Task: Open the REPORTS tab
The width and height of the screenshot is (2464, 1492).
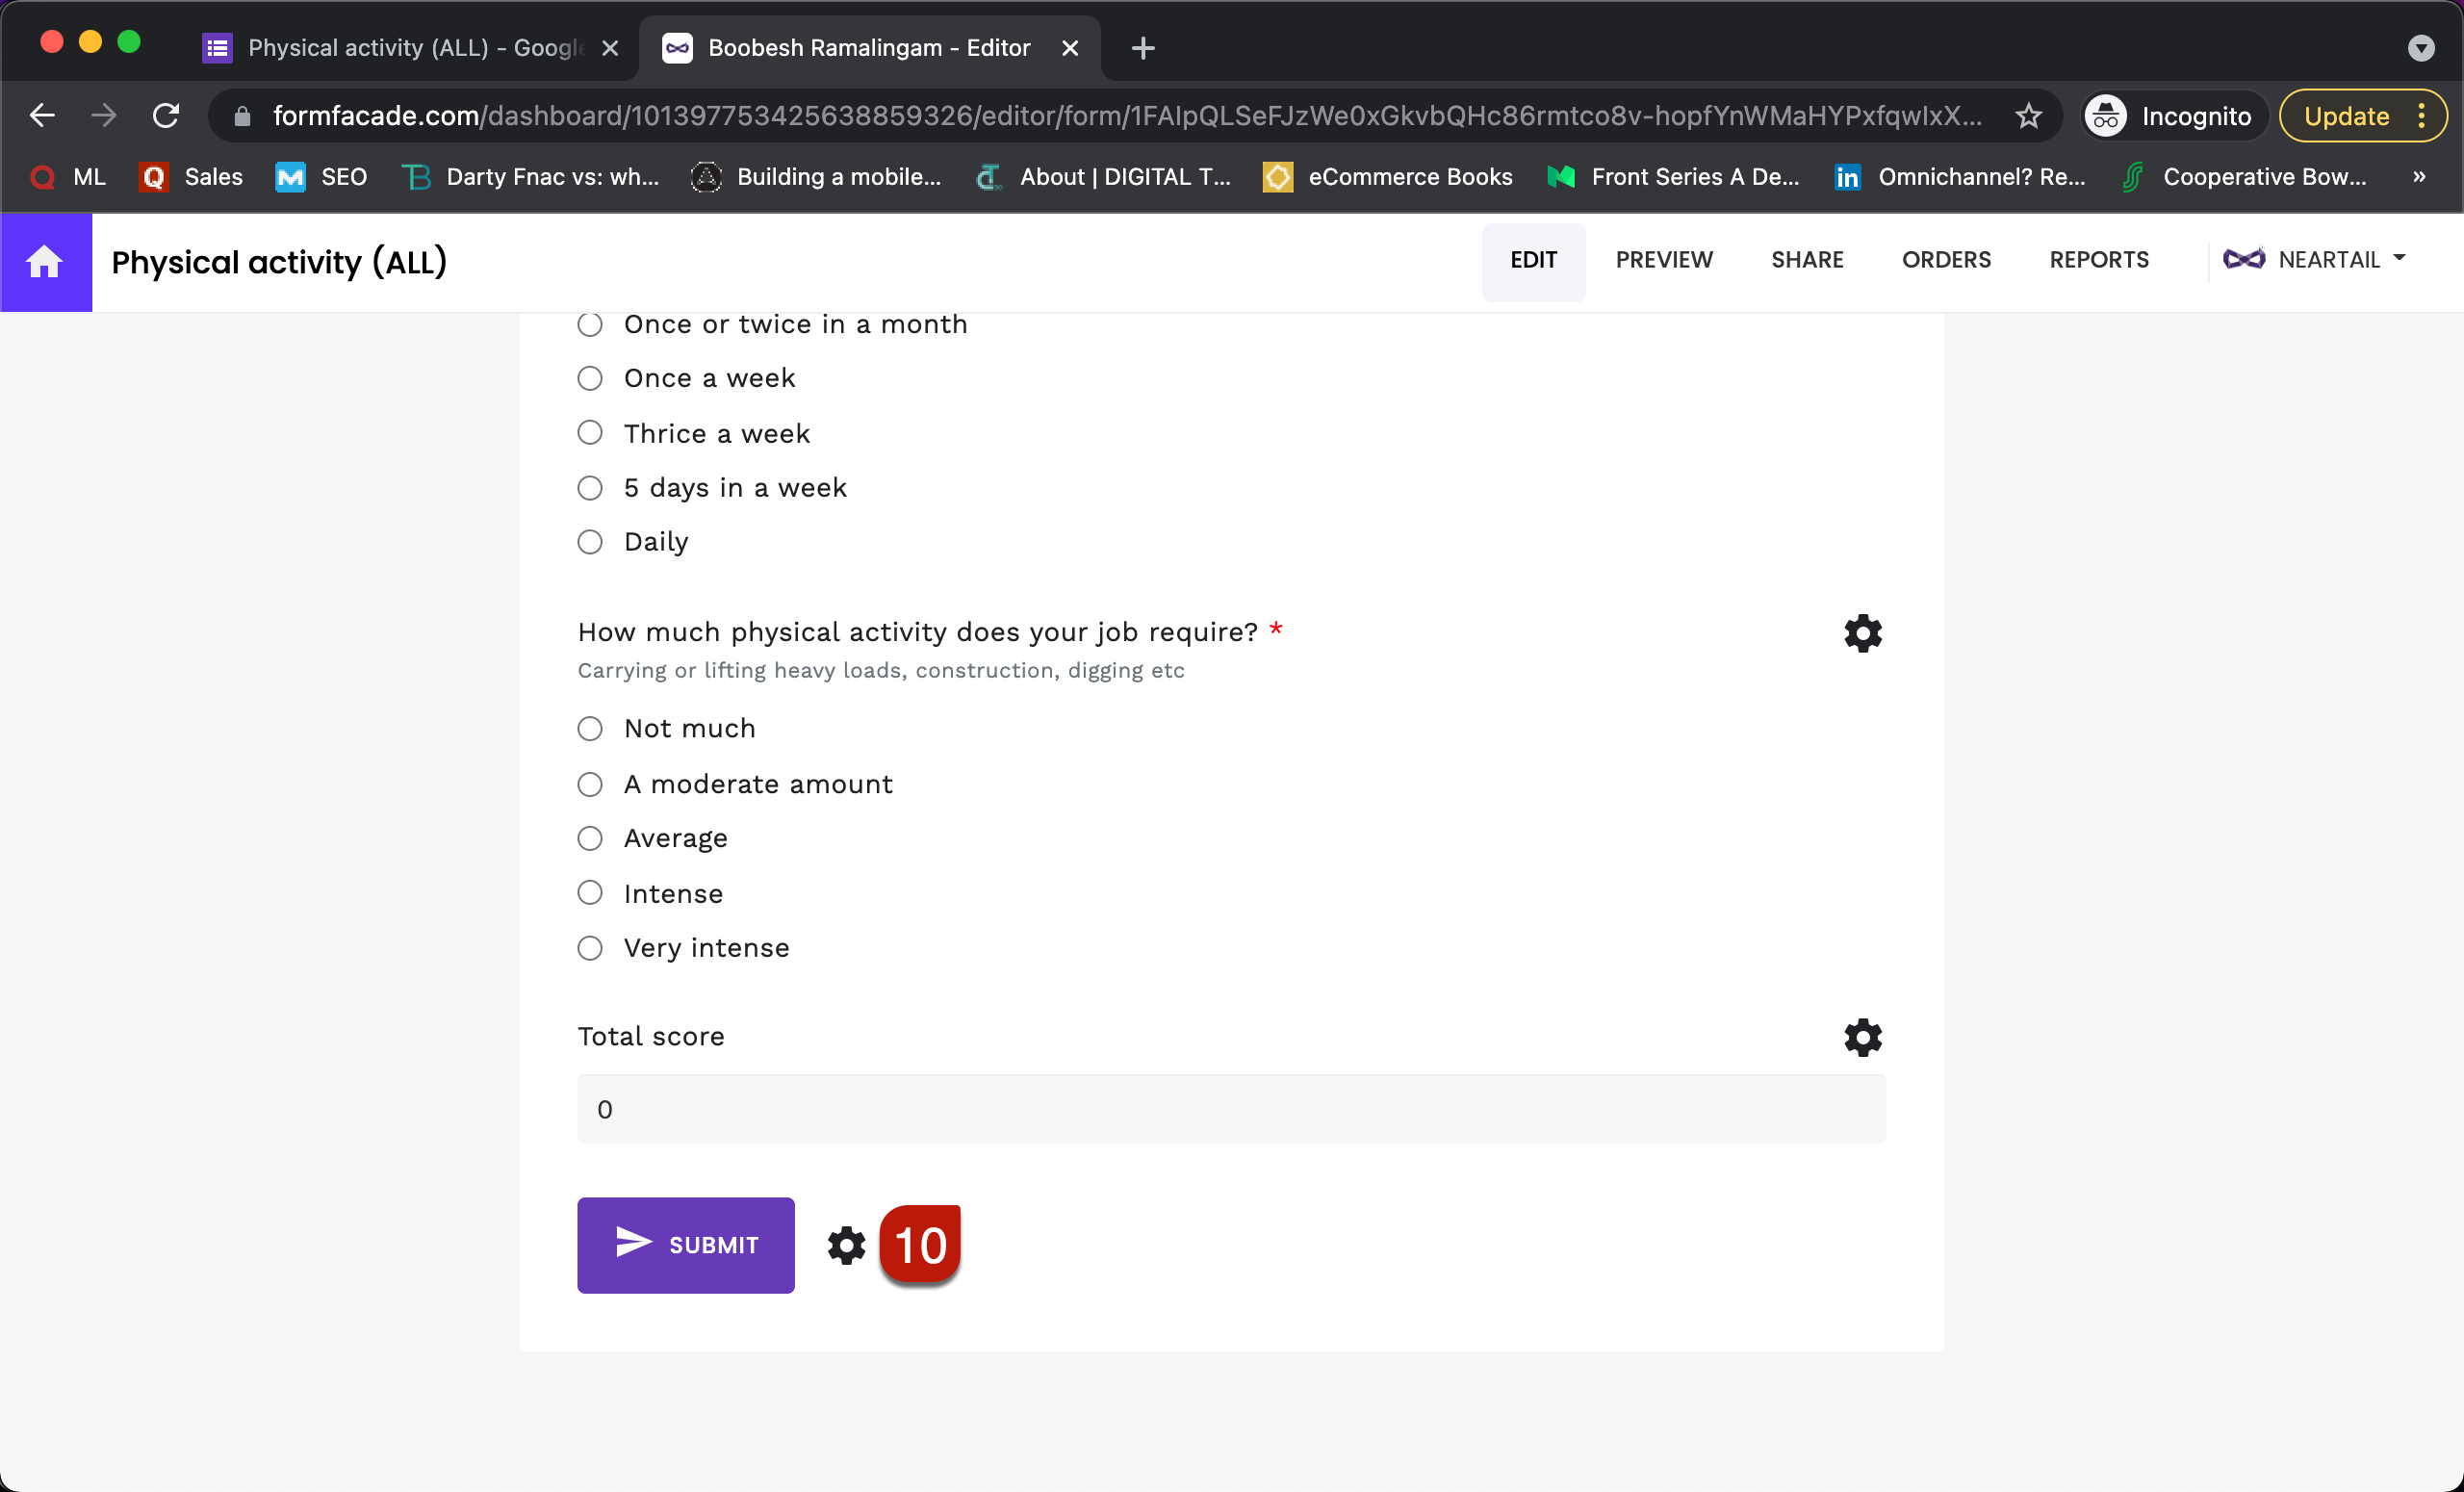Action: tap(2099, 259)
